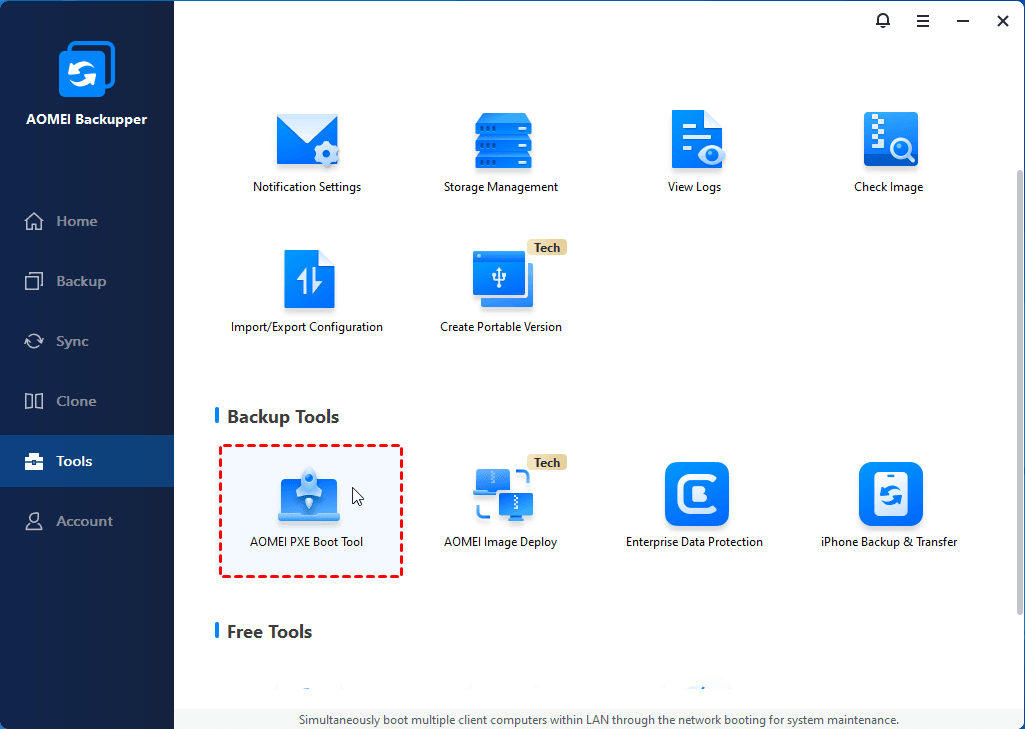
Task: Click the Free Tools heading
Action: tap(269, 632)
